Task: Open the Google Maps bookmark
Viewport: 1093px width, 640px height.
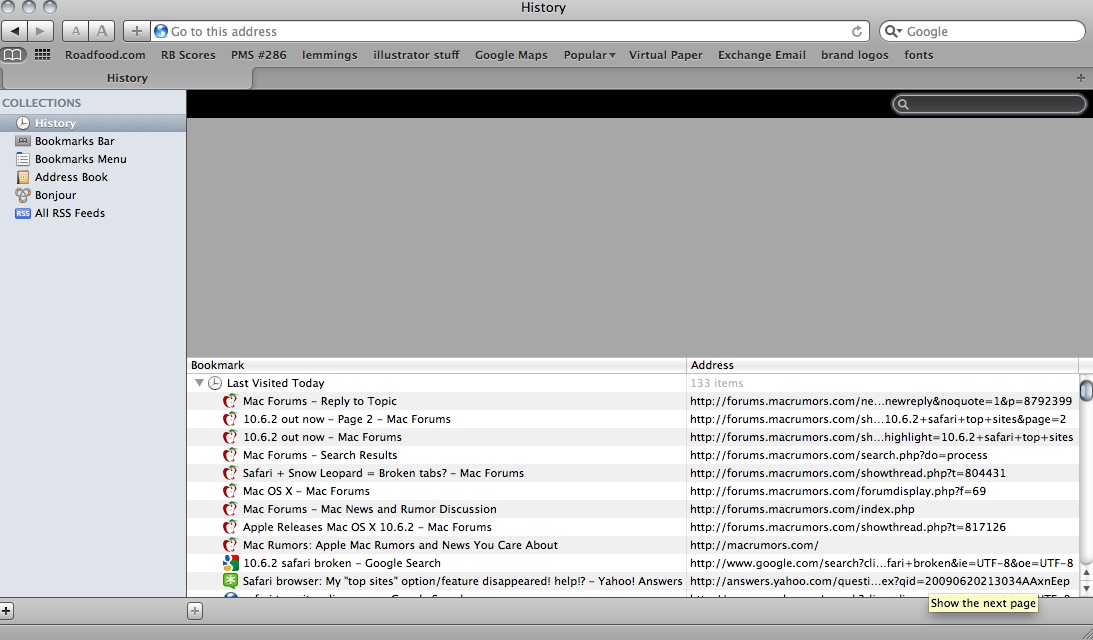Action: (511, 55)
